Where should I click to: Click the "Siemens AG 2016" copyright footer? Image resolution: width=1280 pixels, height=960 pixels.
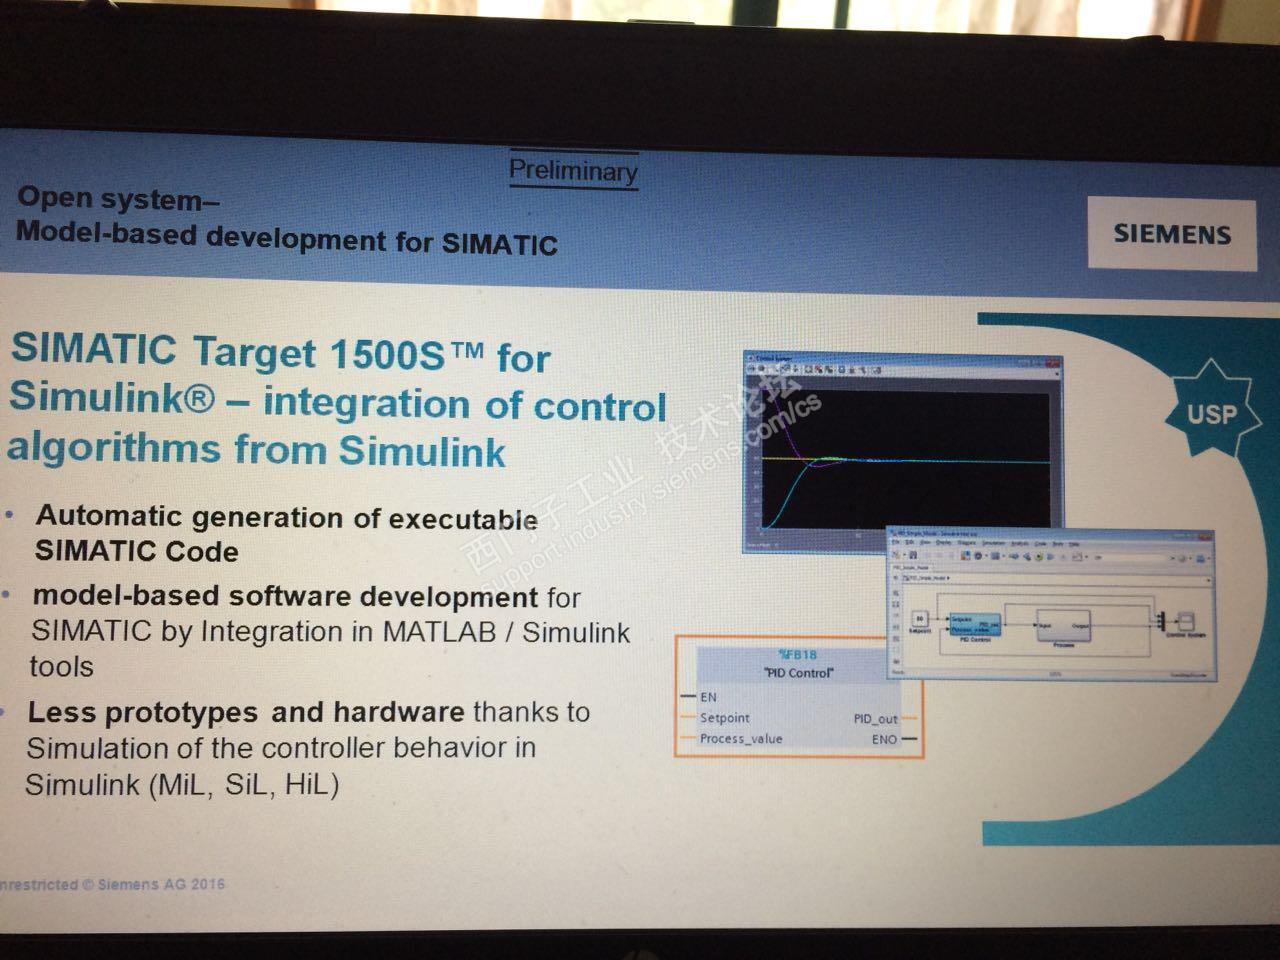pos(161,885)
